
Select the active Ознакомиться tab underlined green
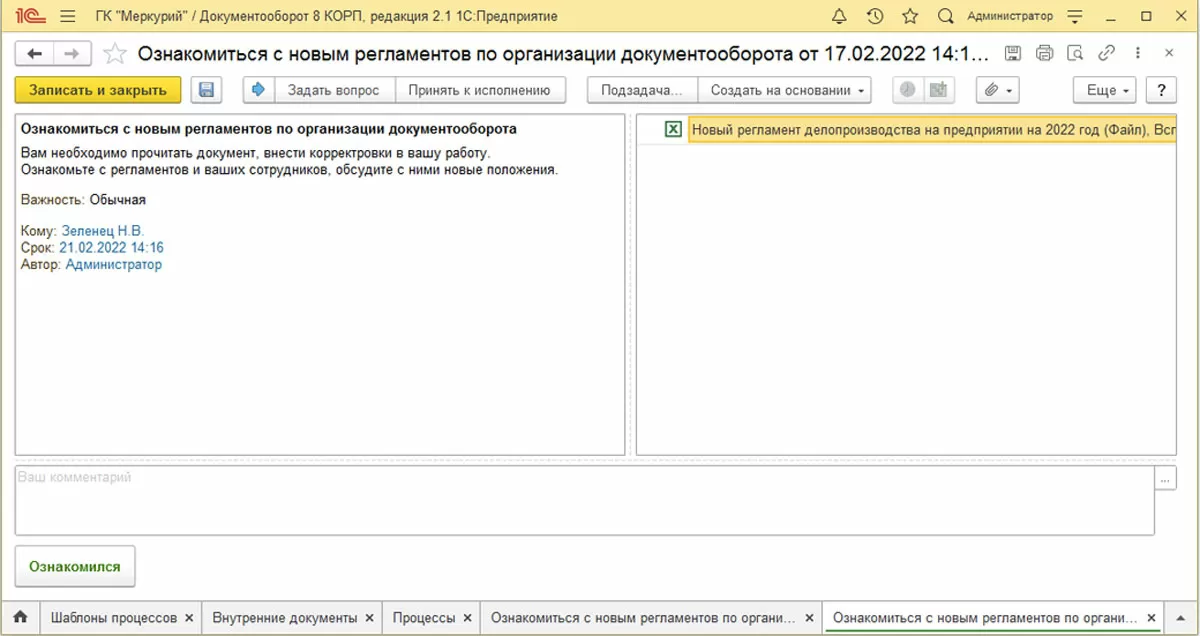tap(985, 618)
